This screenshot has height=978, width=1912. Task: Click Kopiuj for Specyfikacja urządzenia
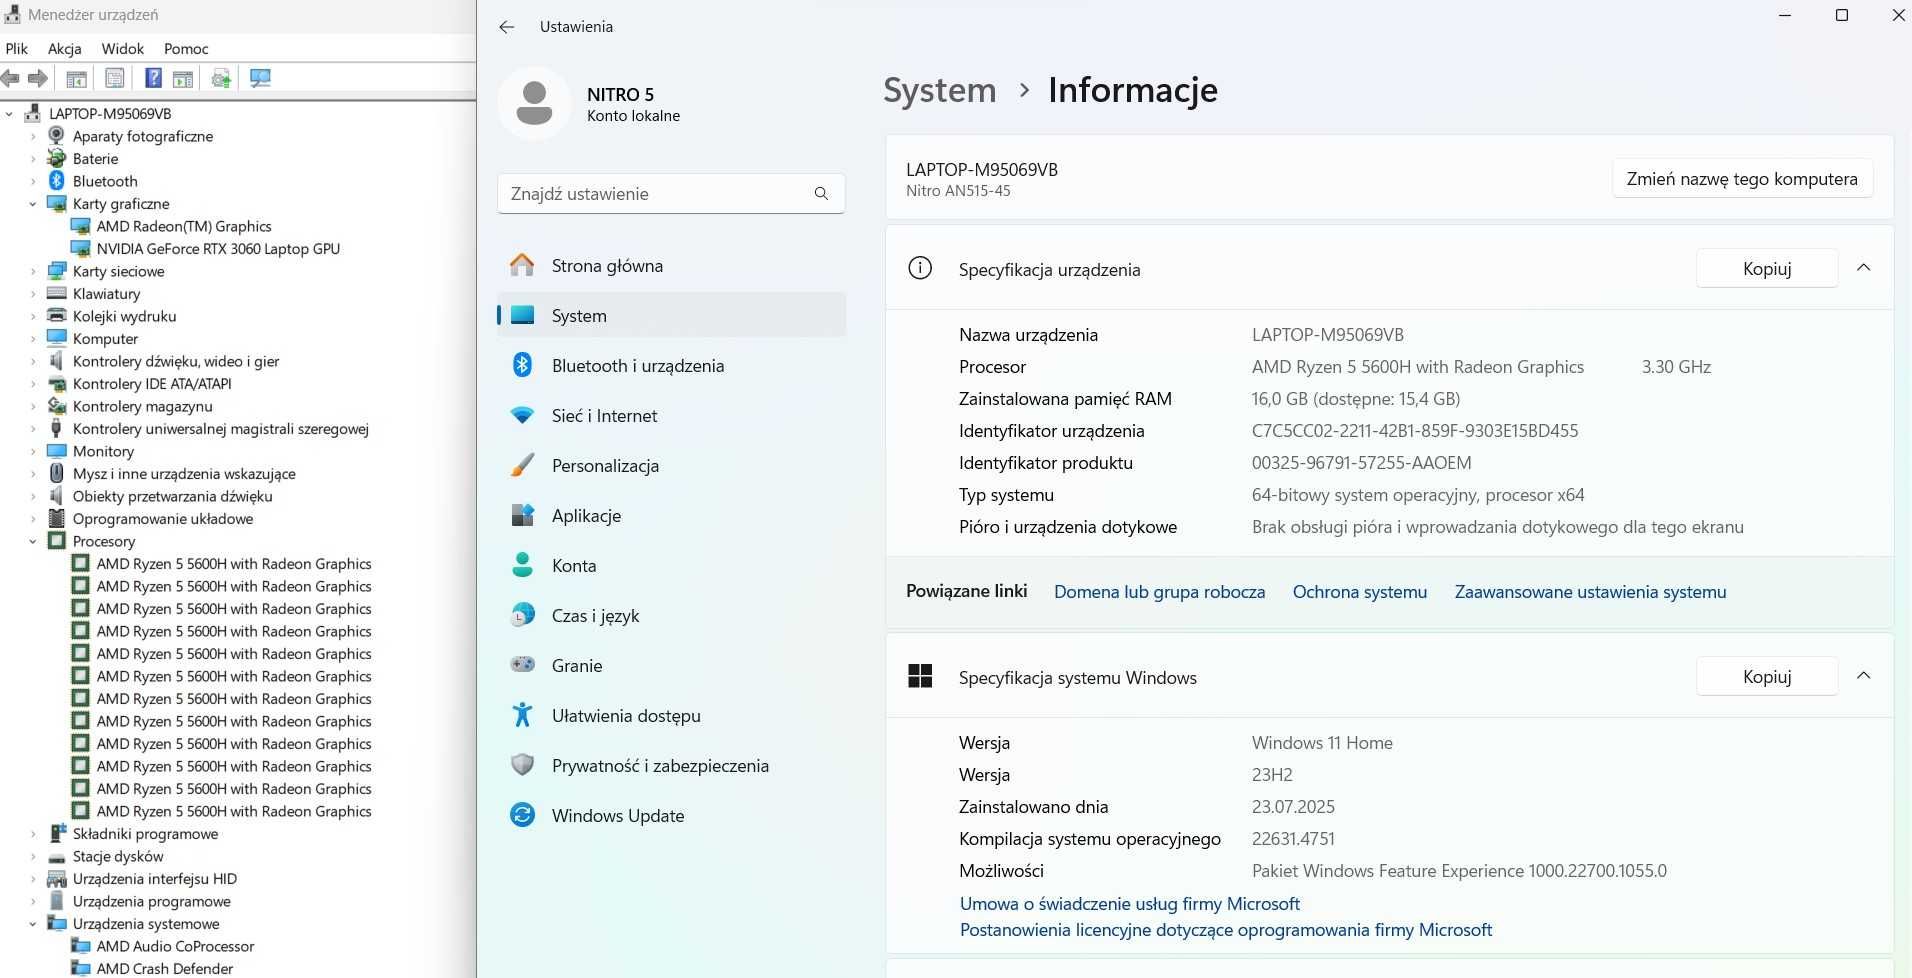(1767, 268)
